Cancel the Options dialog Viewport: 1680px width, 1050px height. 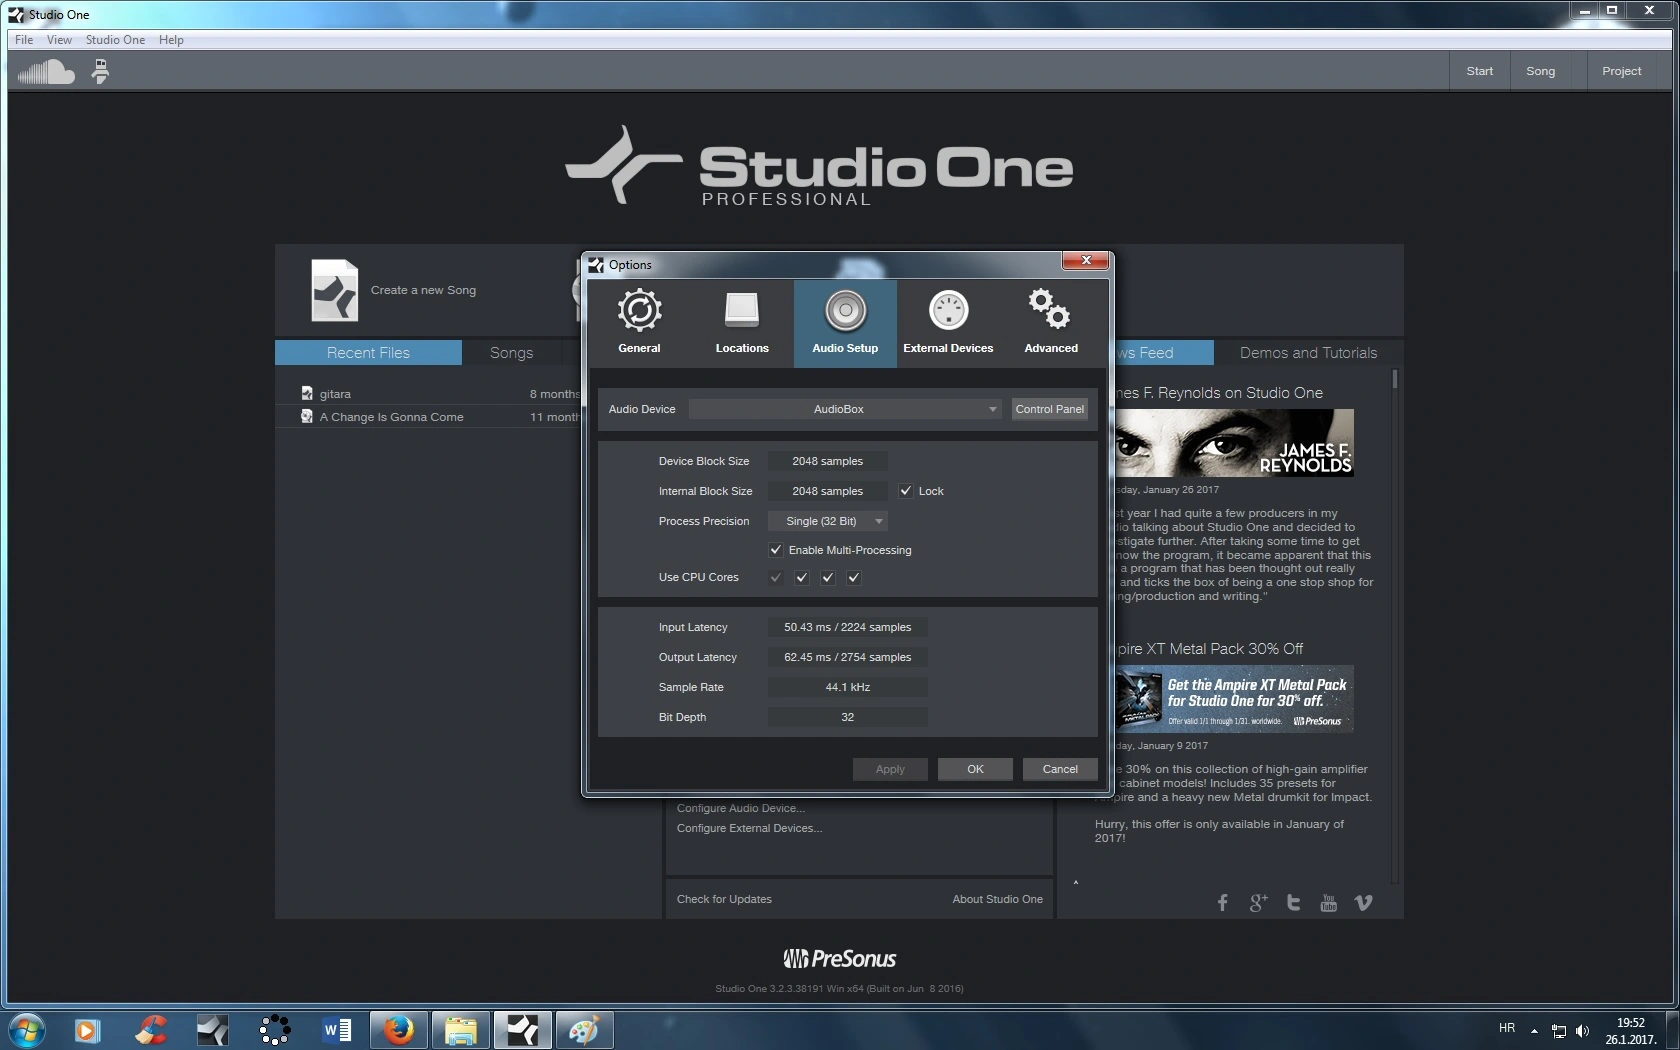(1060, 769)
